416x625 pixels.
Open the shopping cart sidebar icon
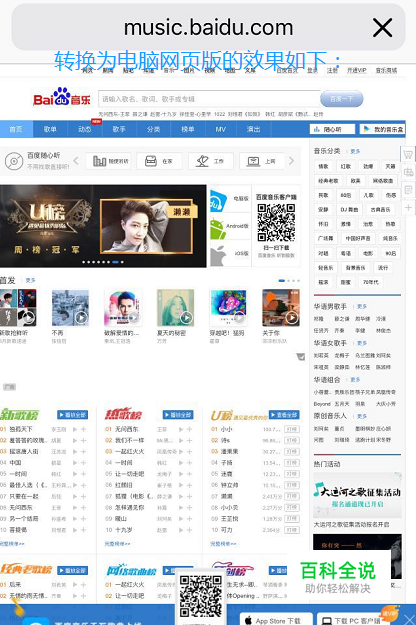point(408,154)
